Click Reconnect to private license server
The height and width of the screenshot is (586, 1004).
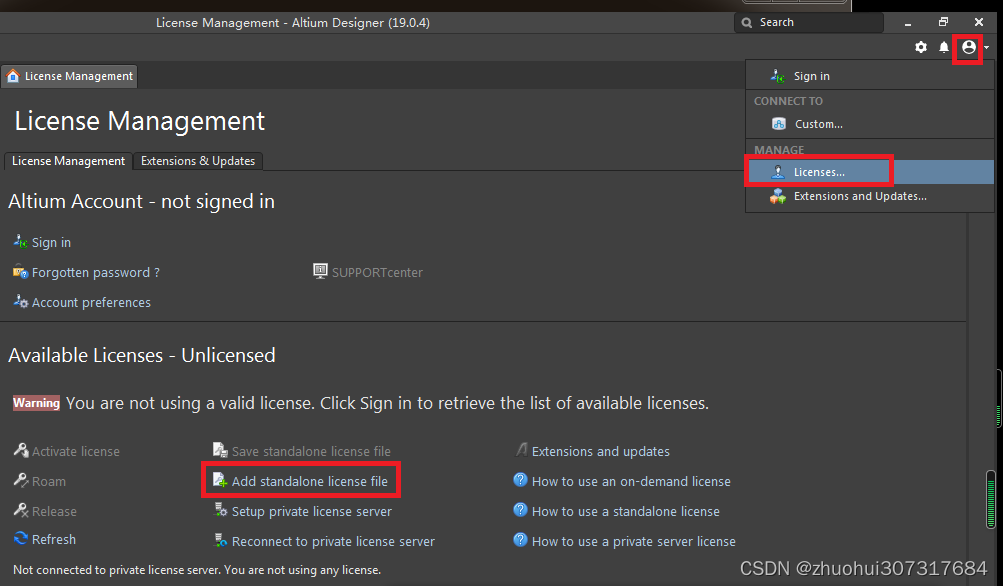(x=332, y=541)
